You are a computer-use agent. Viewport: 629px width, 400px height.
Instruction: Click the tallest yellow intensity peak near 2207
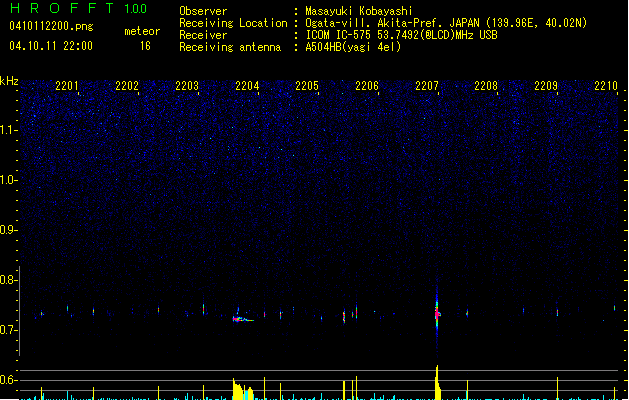pyautogui.click(x=438, y=382)
